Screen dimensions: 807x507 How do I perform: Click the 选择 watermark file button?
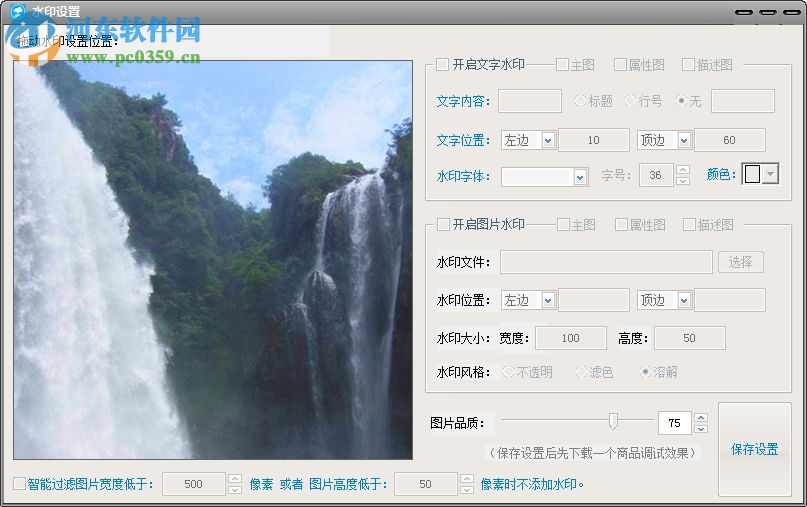pyautogui.click(x=741, y=263)
